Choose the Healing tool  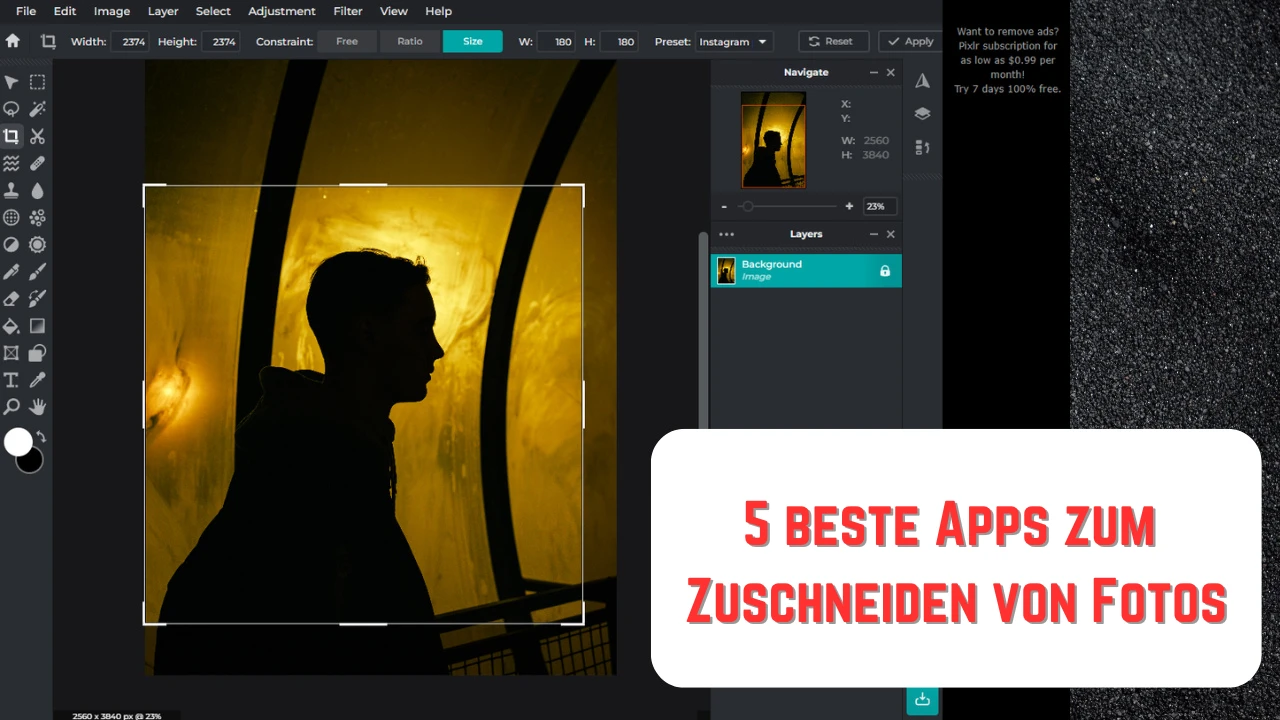pos(37,163)
